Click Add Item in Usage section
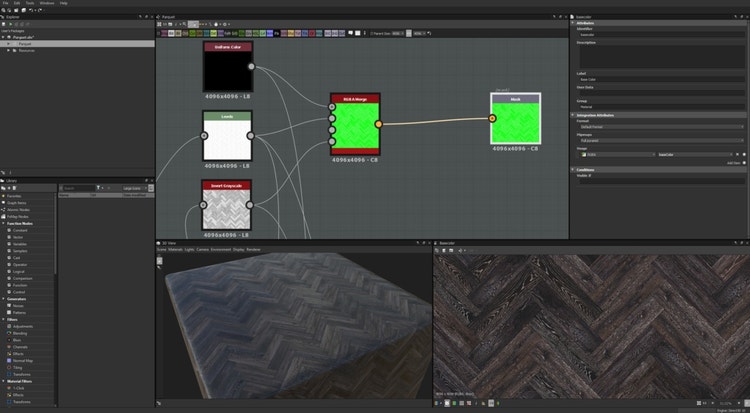 coord(742,161)
